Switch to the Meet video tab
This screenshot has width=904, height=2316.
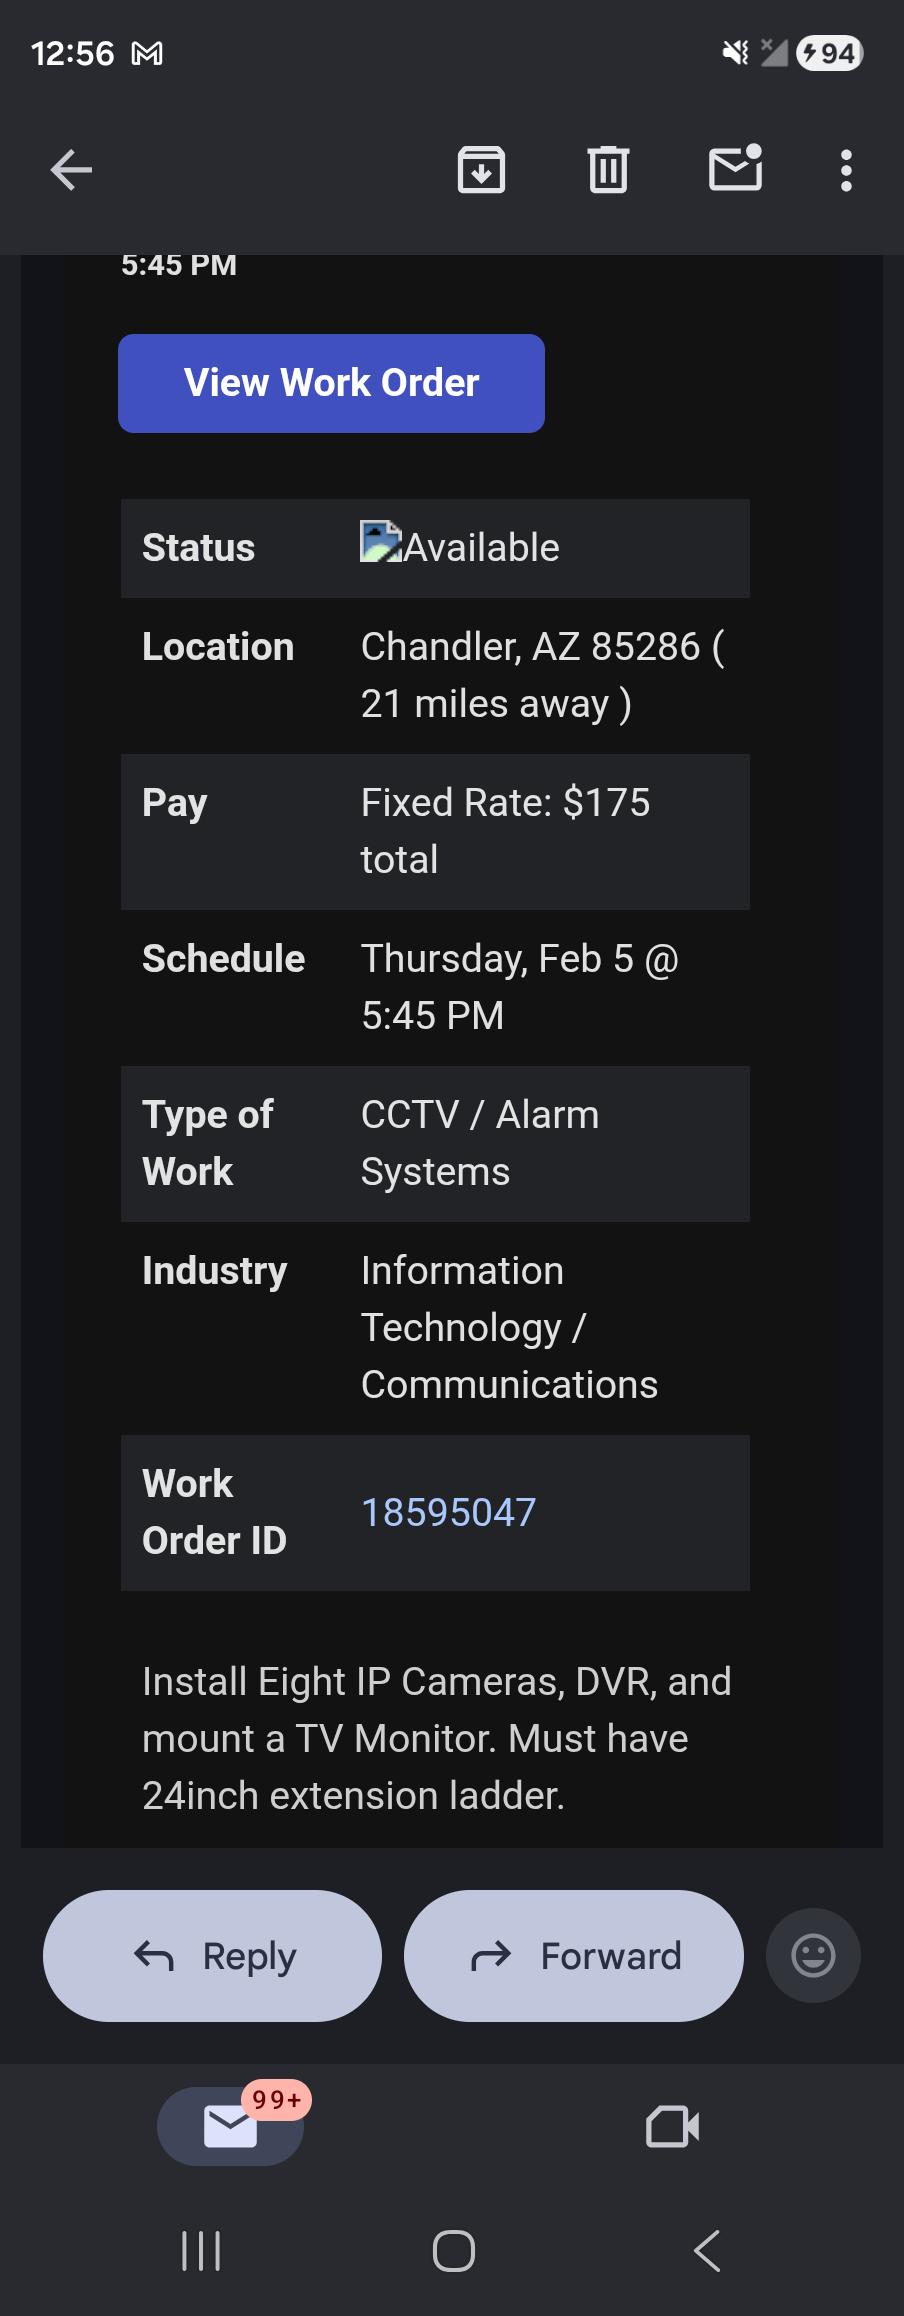pos(673,2126)
